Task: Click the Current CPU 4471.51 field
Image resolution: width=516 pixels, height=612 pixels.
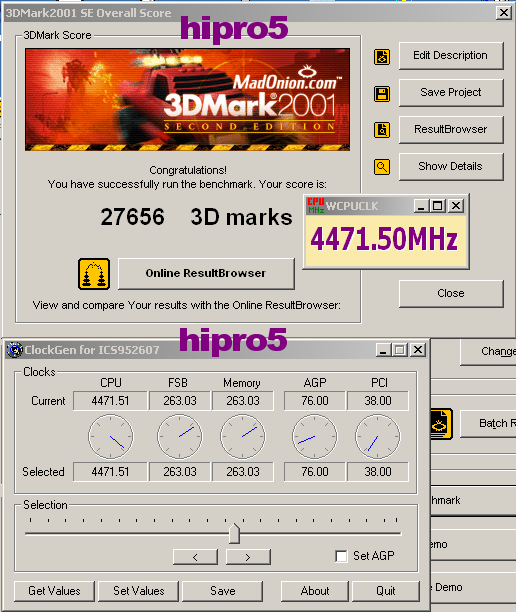Action: tap(110, 401)
